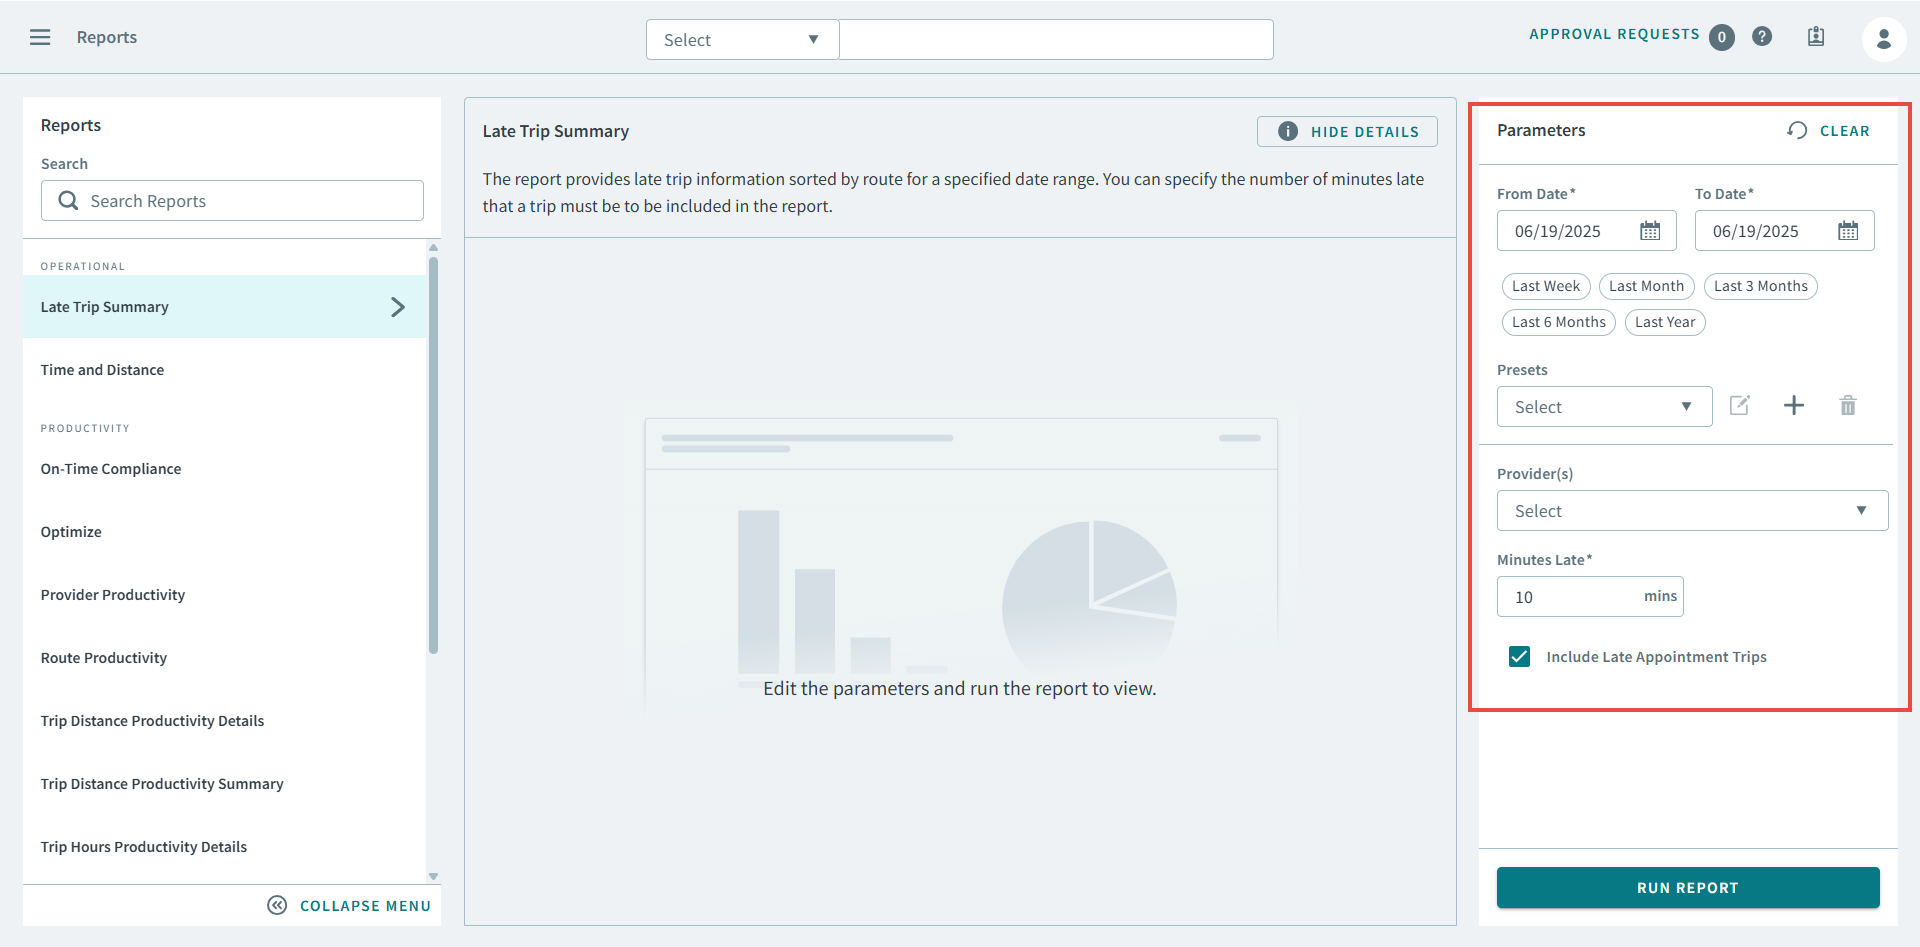Open the hamburger navigation menu
This screenshot has width=1920, height=947.
[40, 37]
